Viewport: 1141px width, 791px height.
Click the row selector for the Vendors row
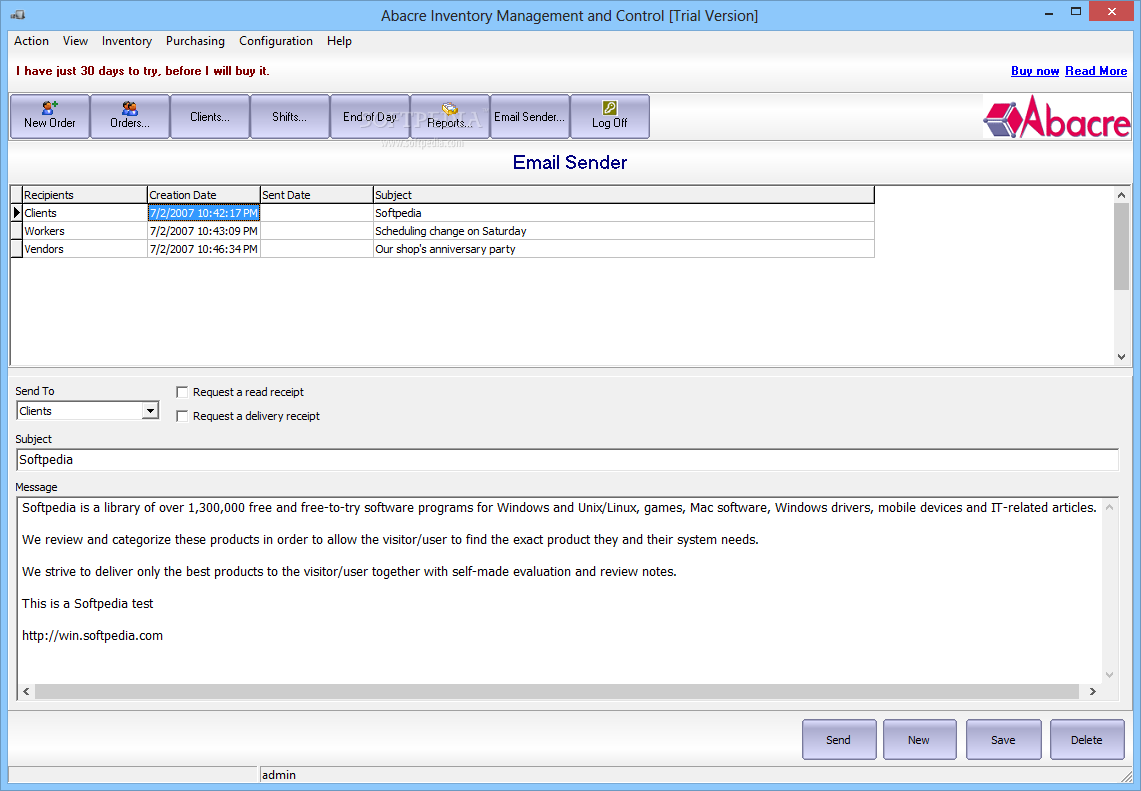click(17, 249)
